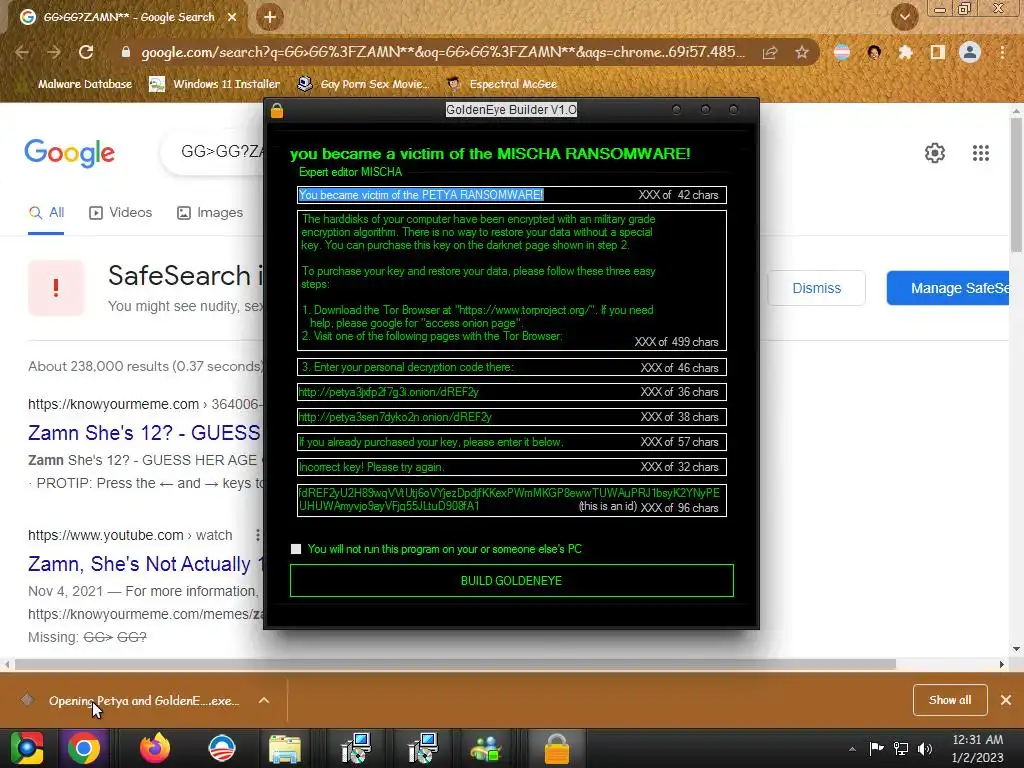This screenshot has height=768, width=1024.
Task: Open the padlock app on the taskbar
Action: tap(557, 748)
